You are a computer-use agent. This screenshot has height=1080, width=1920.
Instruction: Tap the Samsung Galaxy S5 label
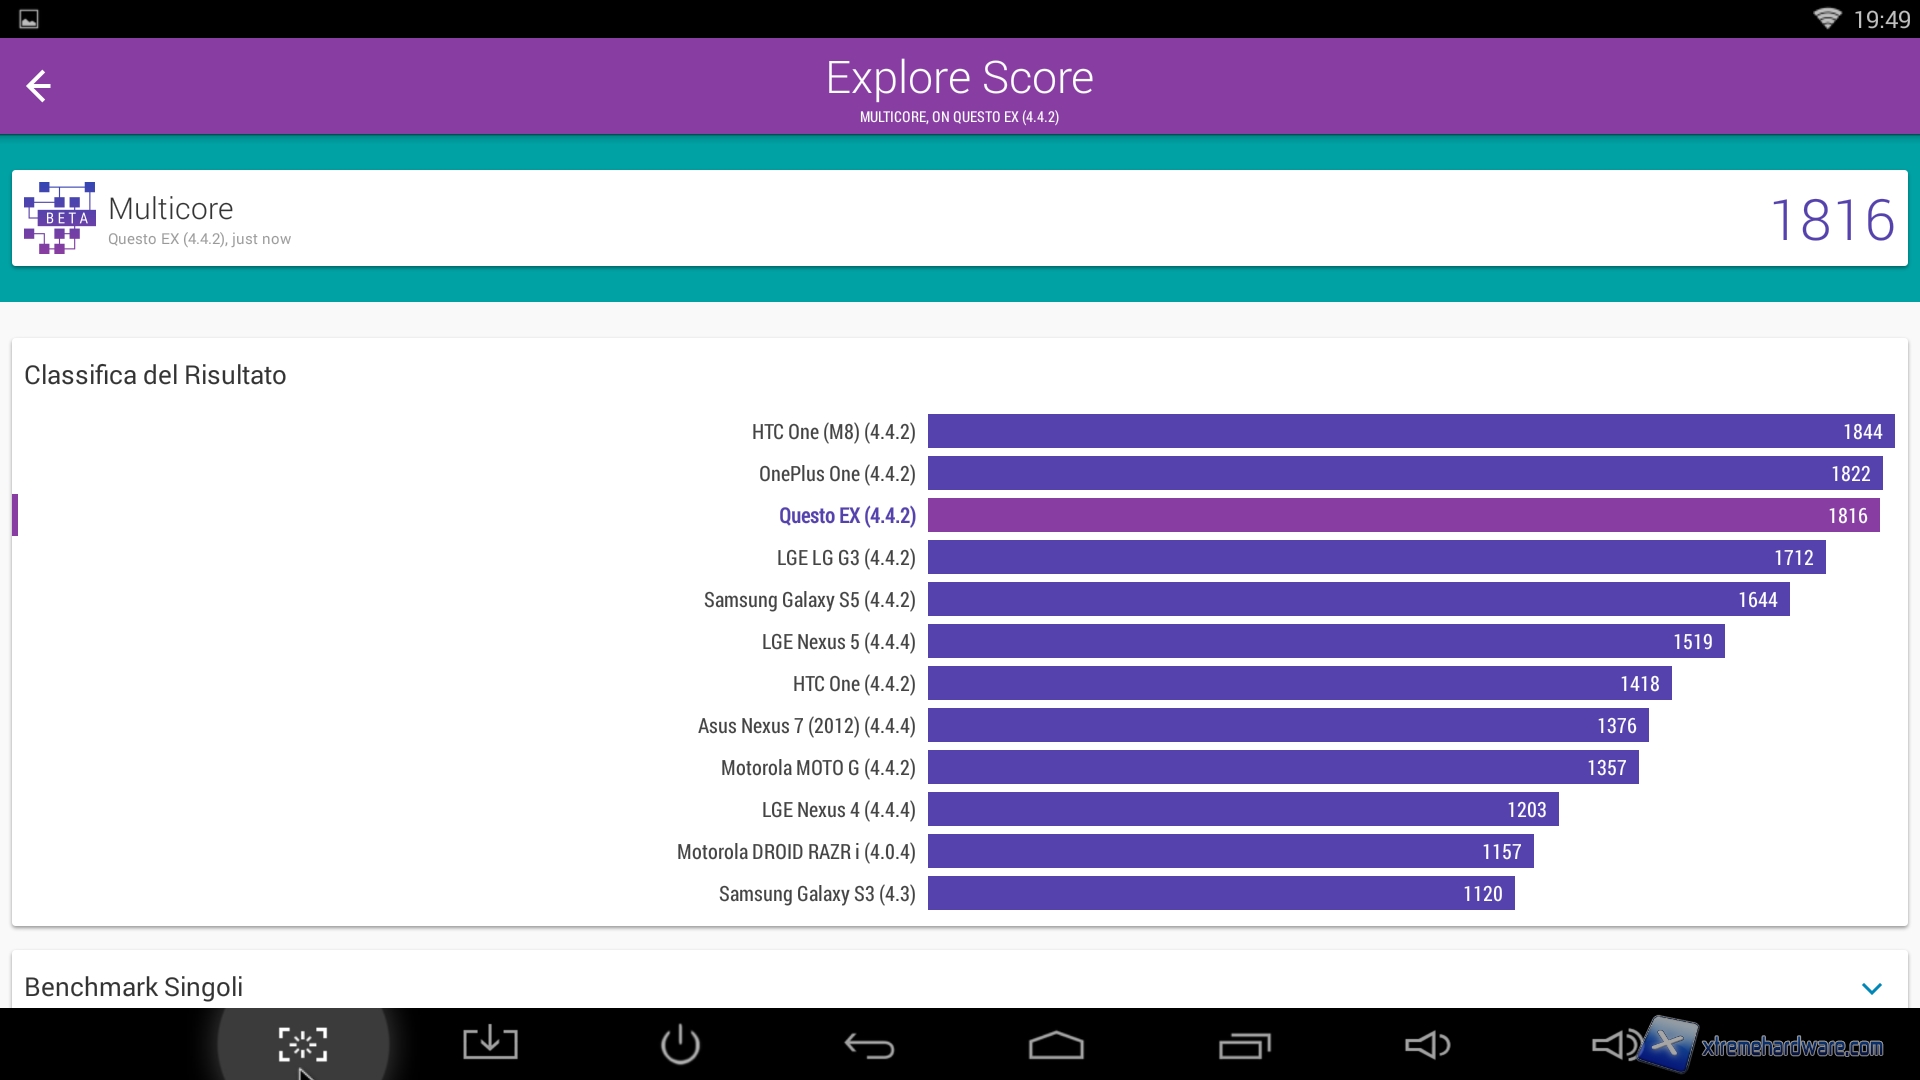click(x=809, y=600)
